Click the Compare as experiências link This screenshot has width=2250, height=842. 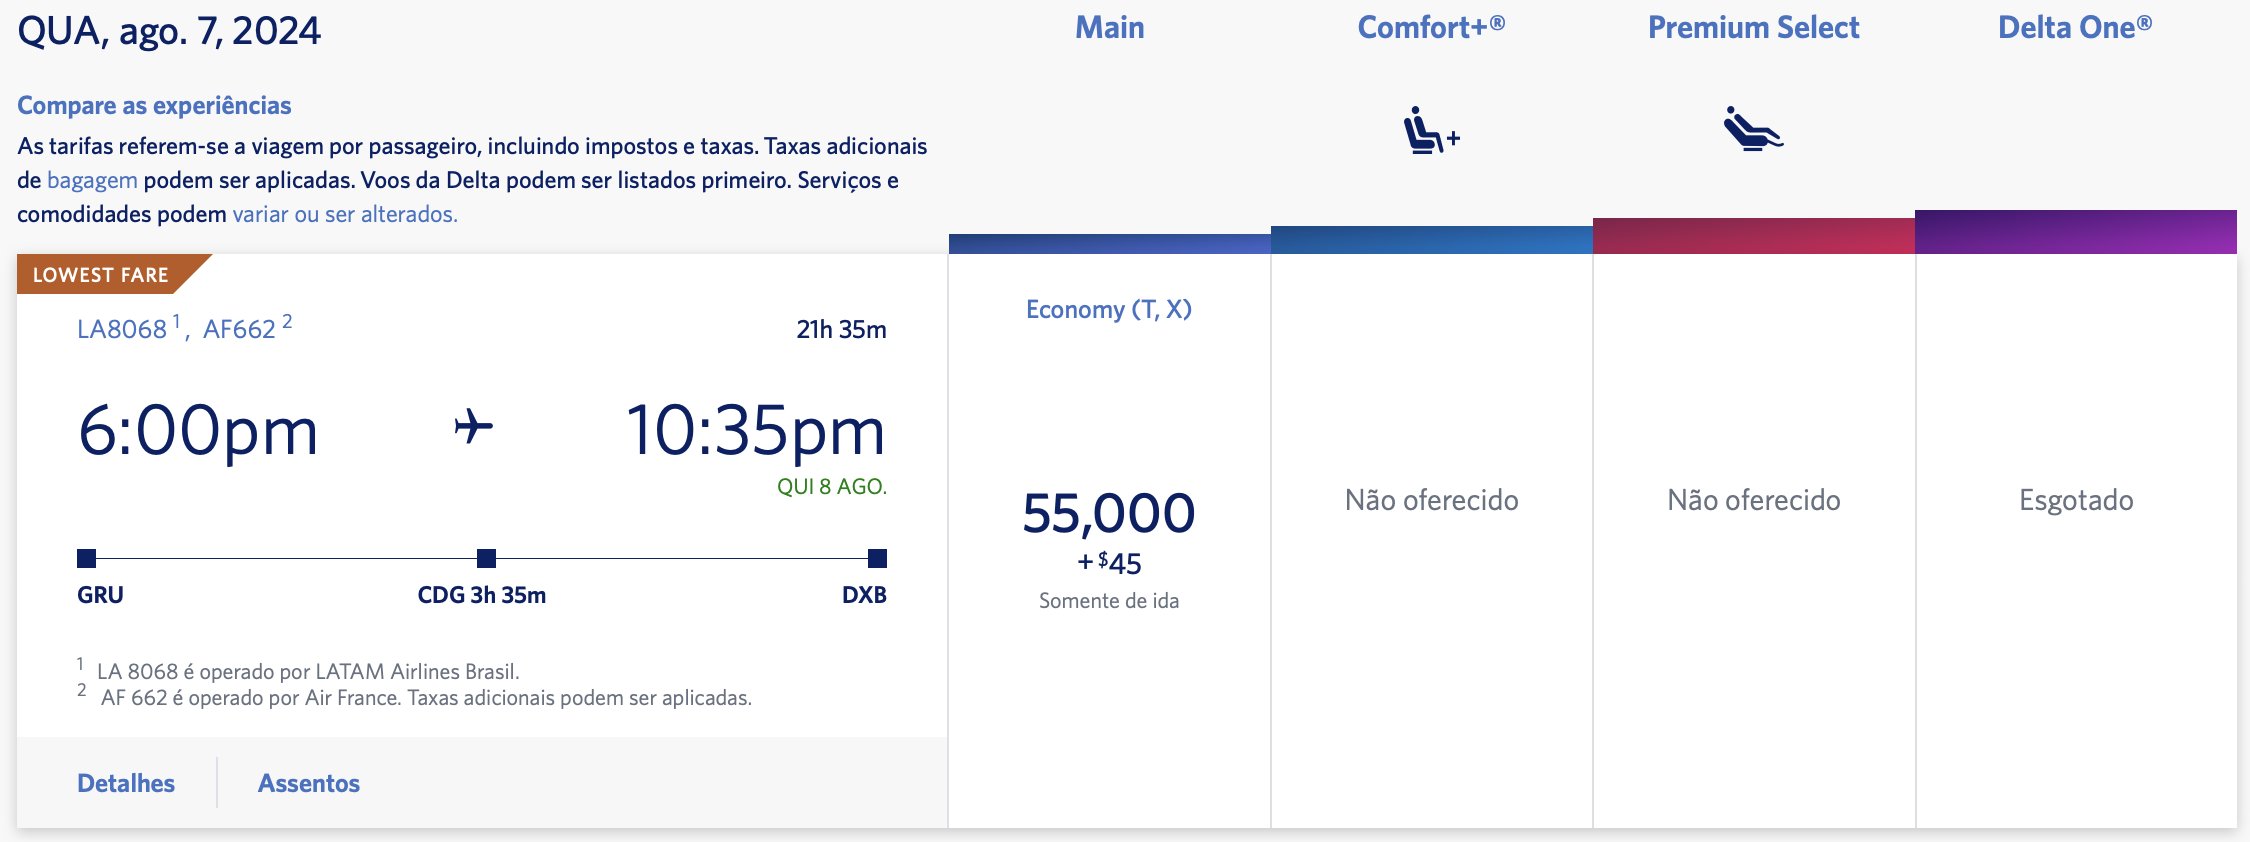point(154,105)
